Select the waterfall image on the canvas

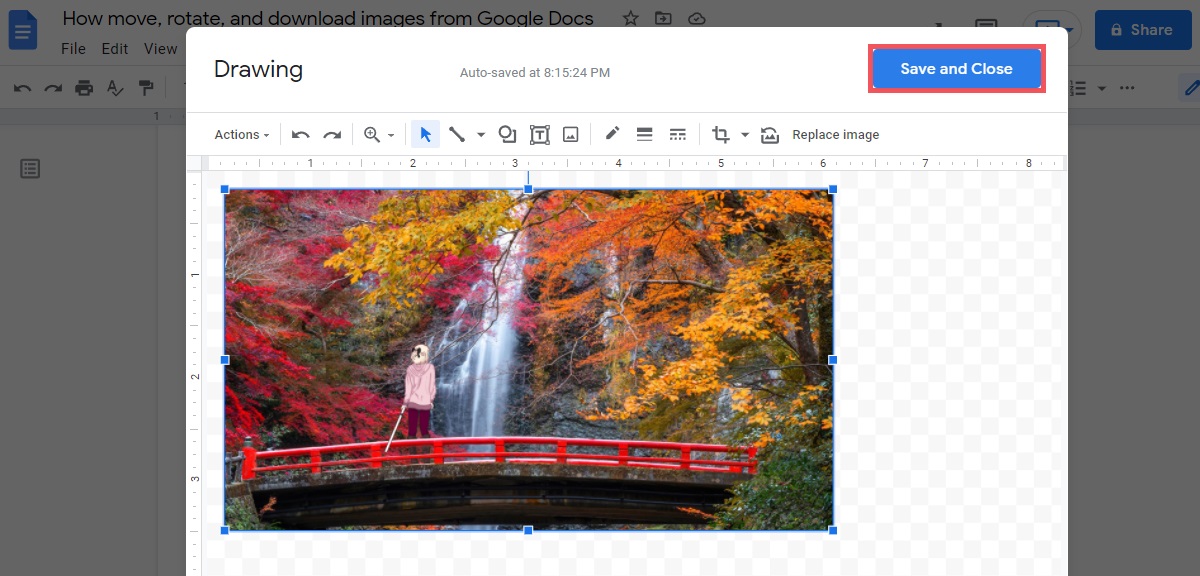[x=528, y=360]
